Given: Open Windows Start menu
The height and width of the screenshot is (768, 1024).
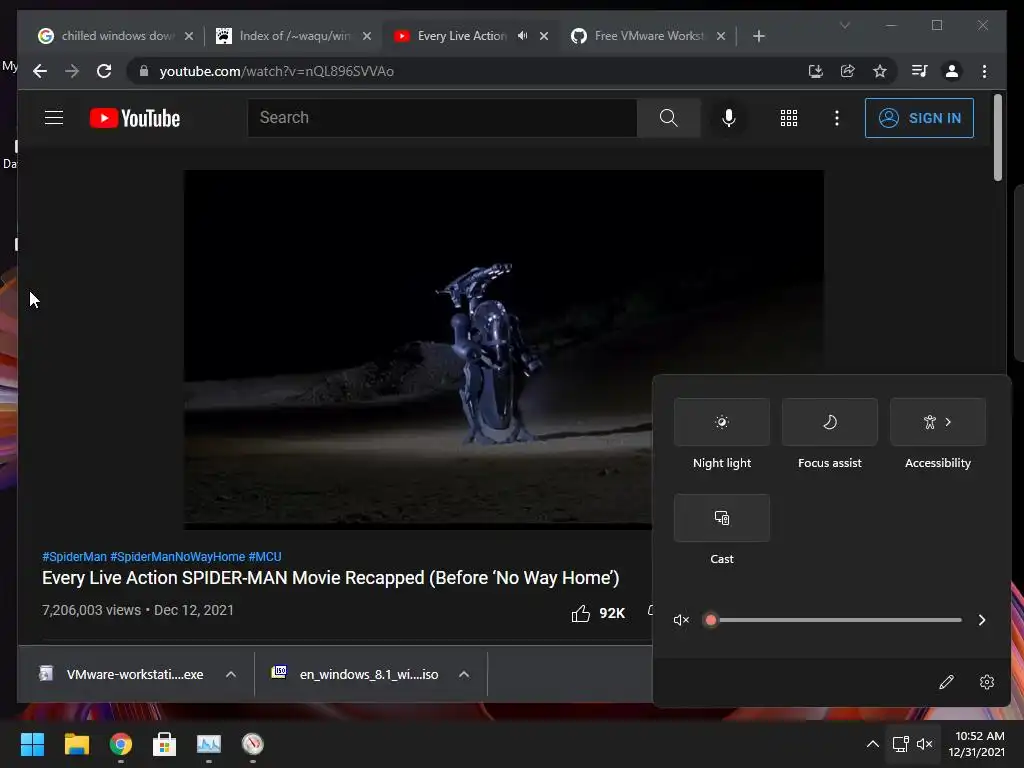Looking at the screenshot, I should click(32, 744).
